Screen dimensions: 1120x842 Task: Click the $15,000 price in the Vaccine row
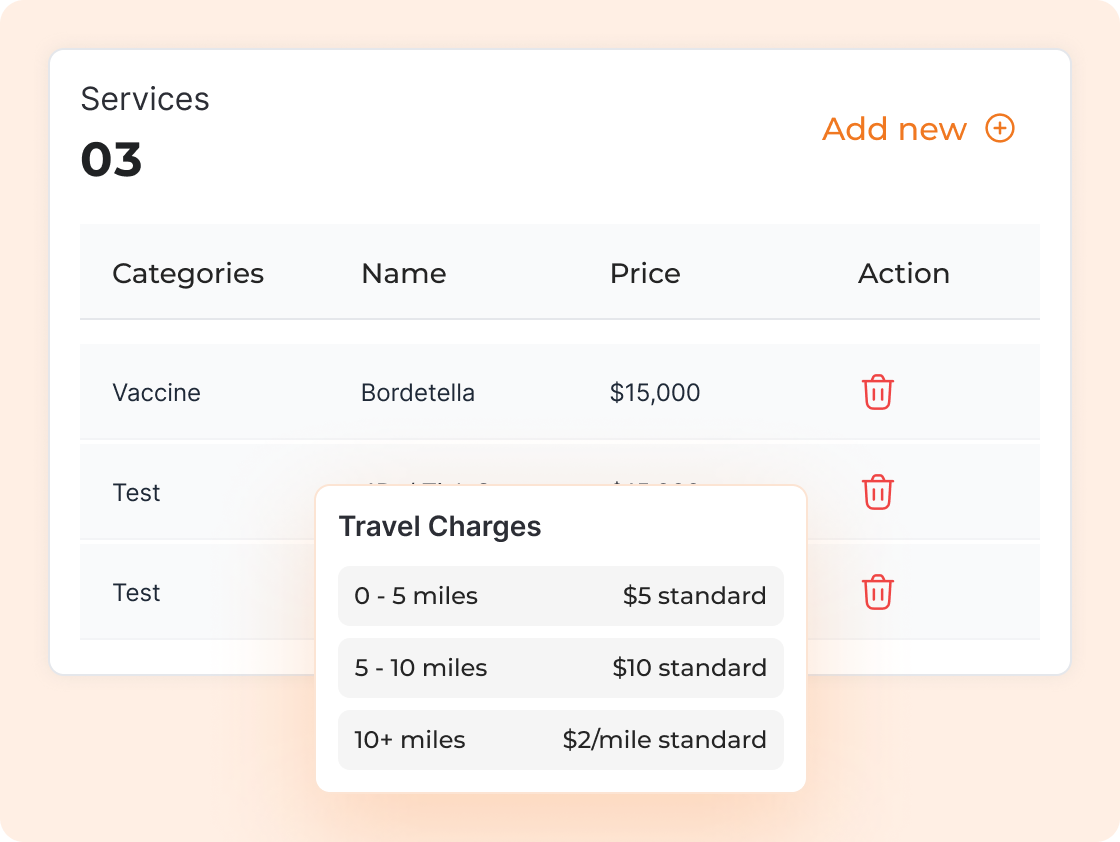[x=655, y=393]
